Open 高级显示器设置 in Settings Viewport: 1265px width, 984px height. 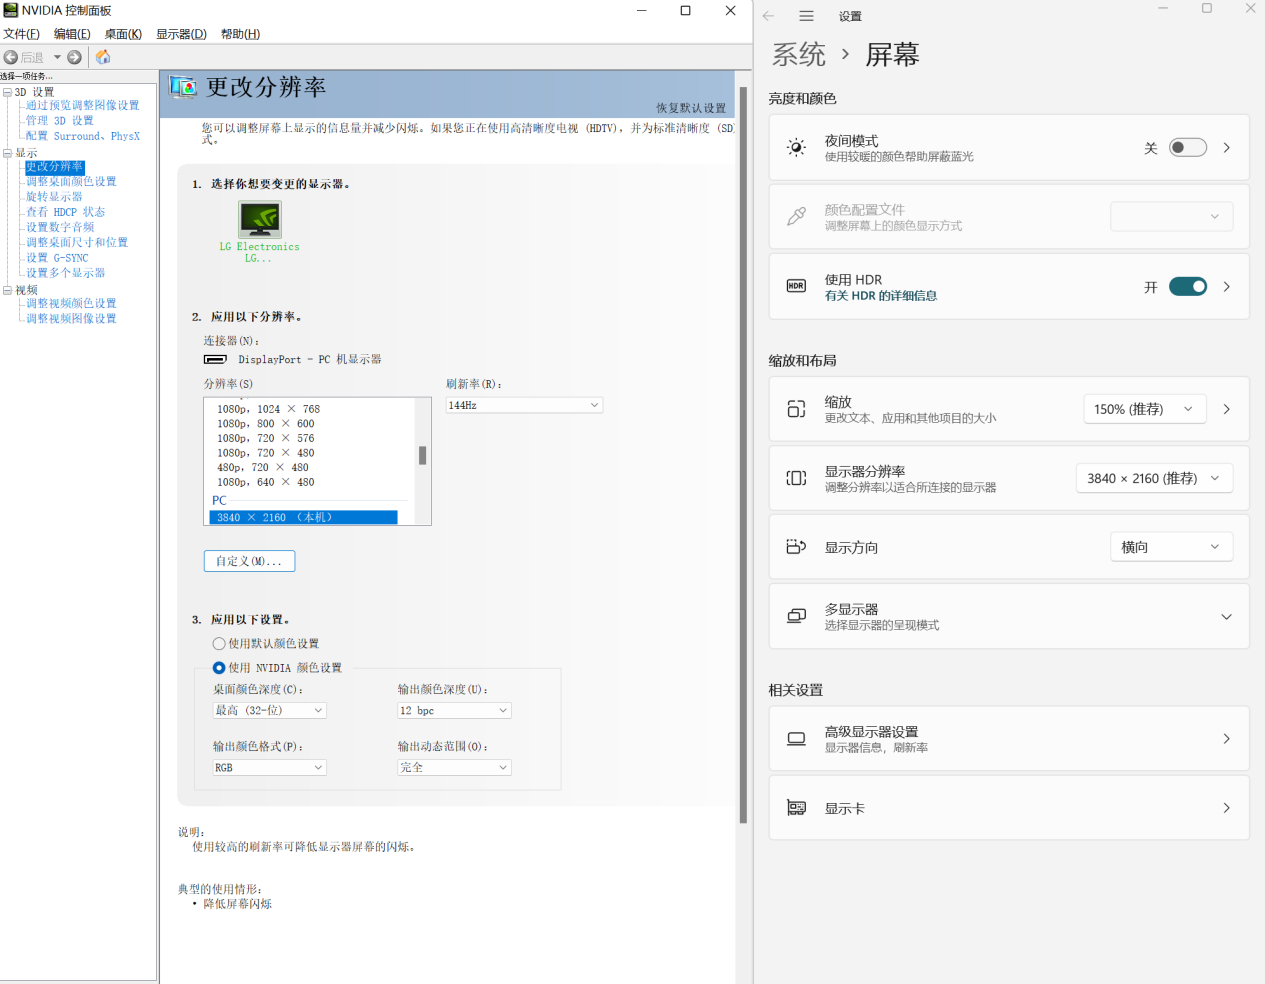(1009, 739)
